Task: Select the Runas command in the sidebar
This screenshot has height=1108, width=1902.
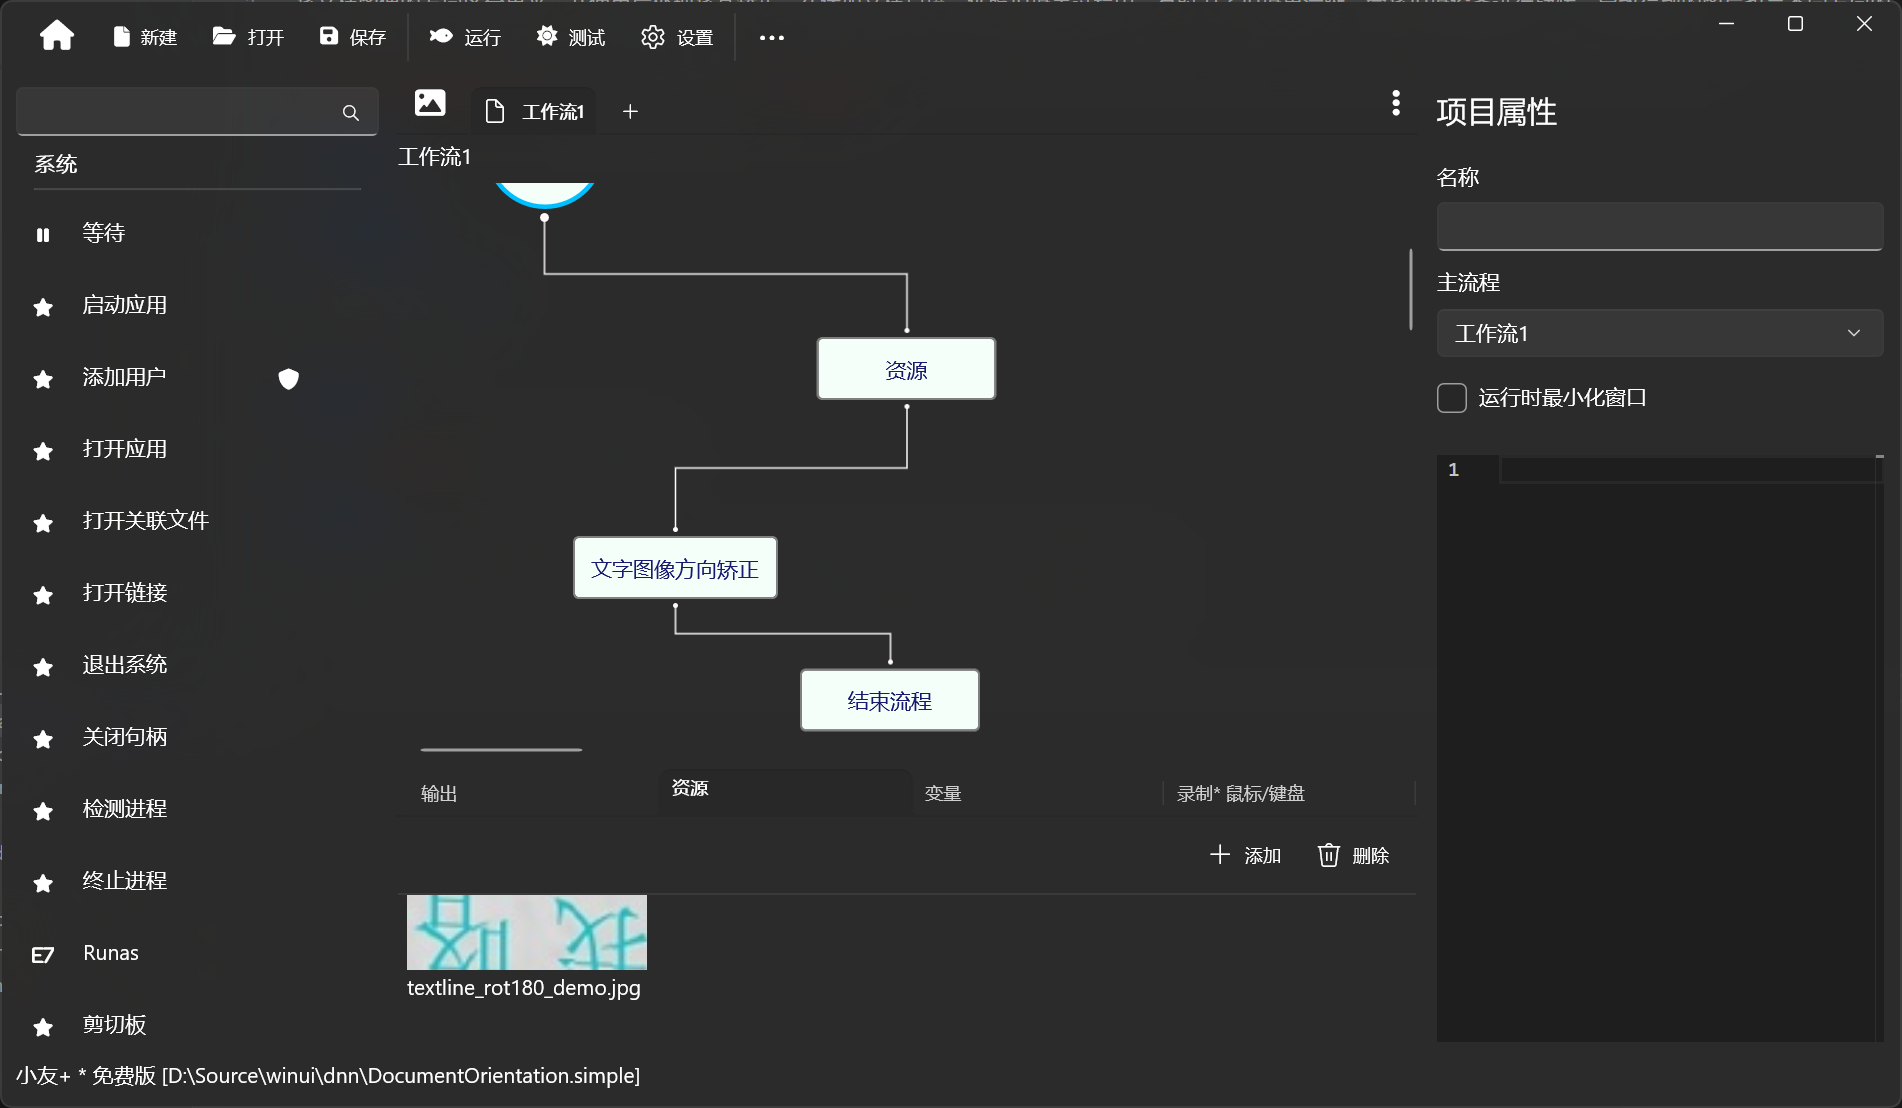Action: [110, 953]
